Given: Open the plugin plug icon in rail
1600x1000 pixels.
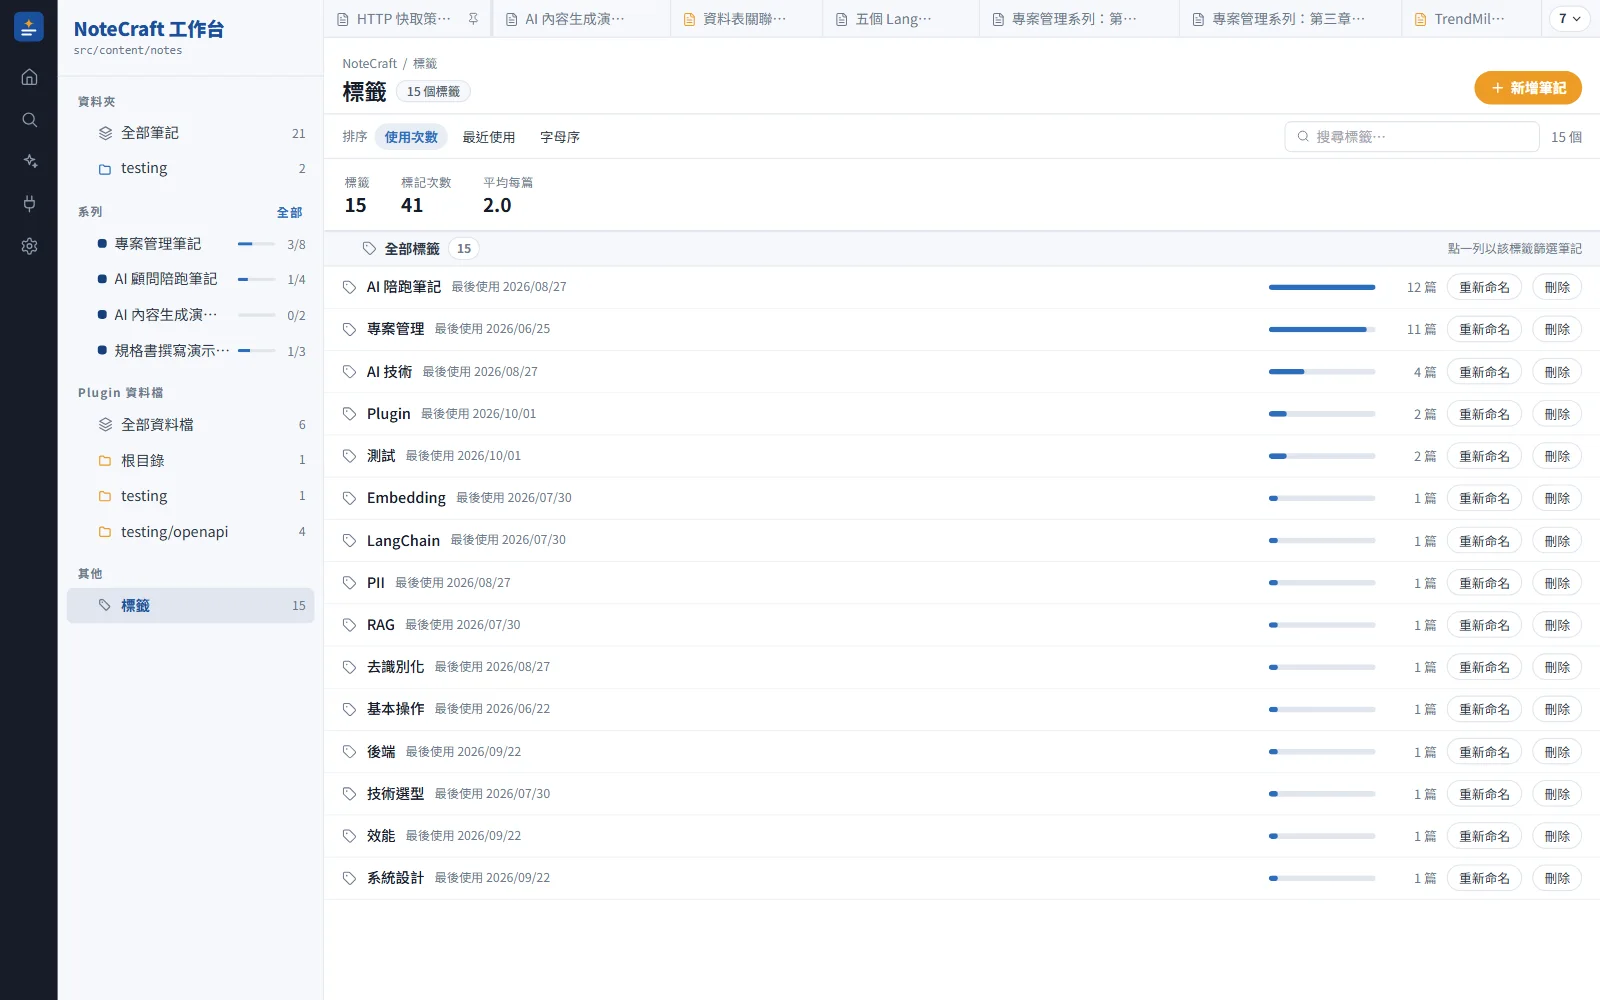Looking at the screenshot, I should (29, 204).
